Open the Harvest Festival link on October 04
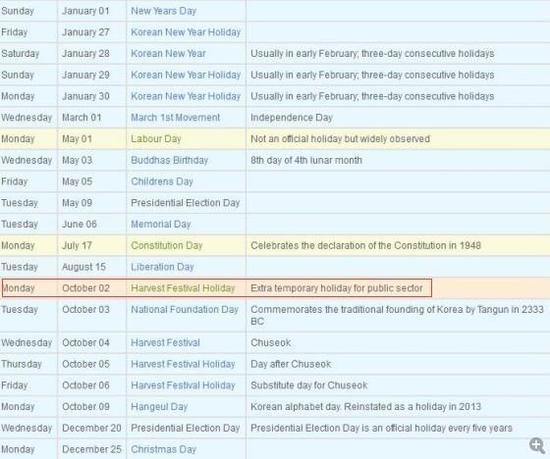The height and width of the screenshot is (459, 550). pos(165,343)
